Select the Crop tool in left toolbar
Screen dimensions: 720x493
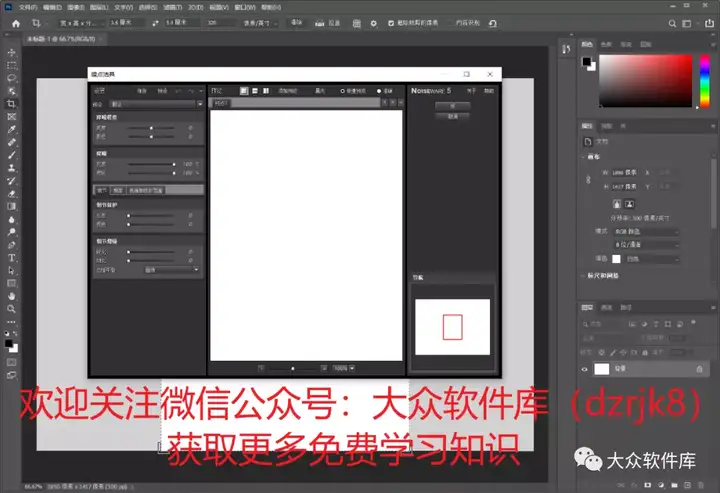pos(11,104)
